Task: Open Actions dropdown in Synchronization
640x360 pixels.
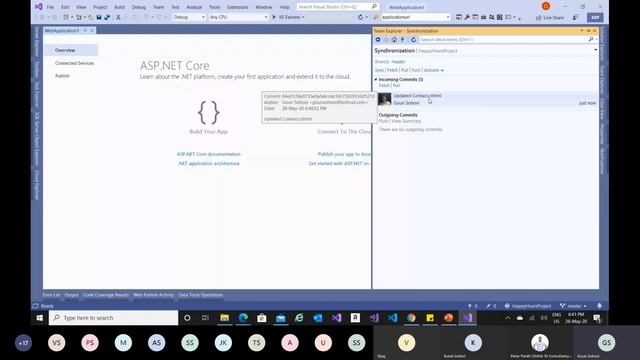Action: 433,70
